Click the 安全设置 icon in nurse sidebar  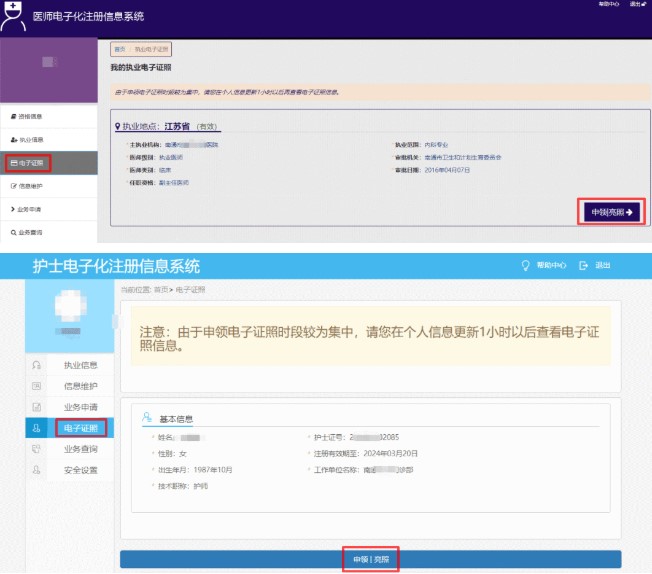click(37, 470)
